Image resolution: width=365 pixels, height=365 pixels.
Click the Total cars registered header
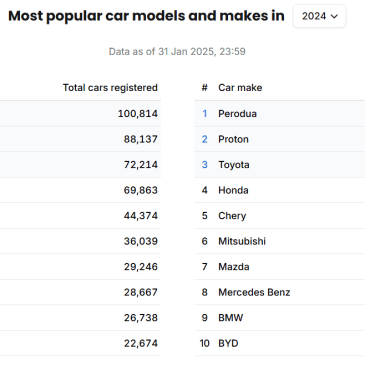(110, 88)
